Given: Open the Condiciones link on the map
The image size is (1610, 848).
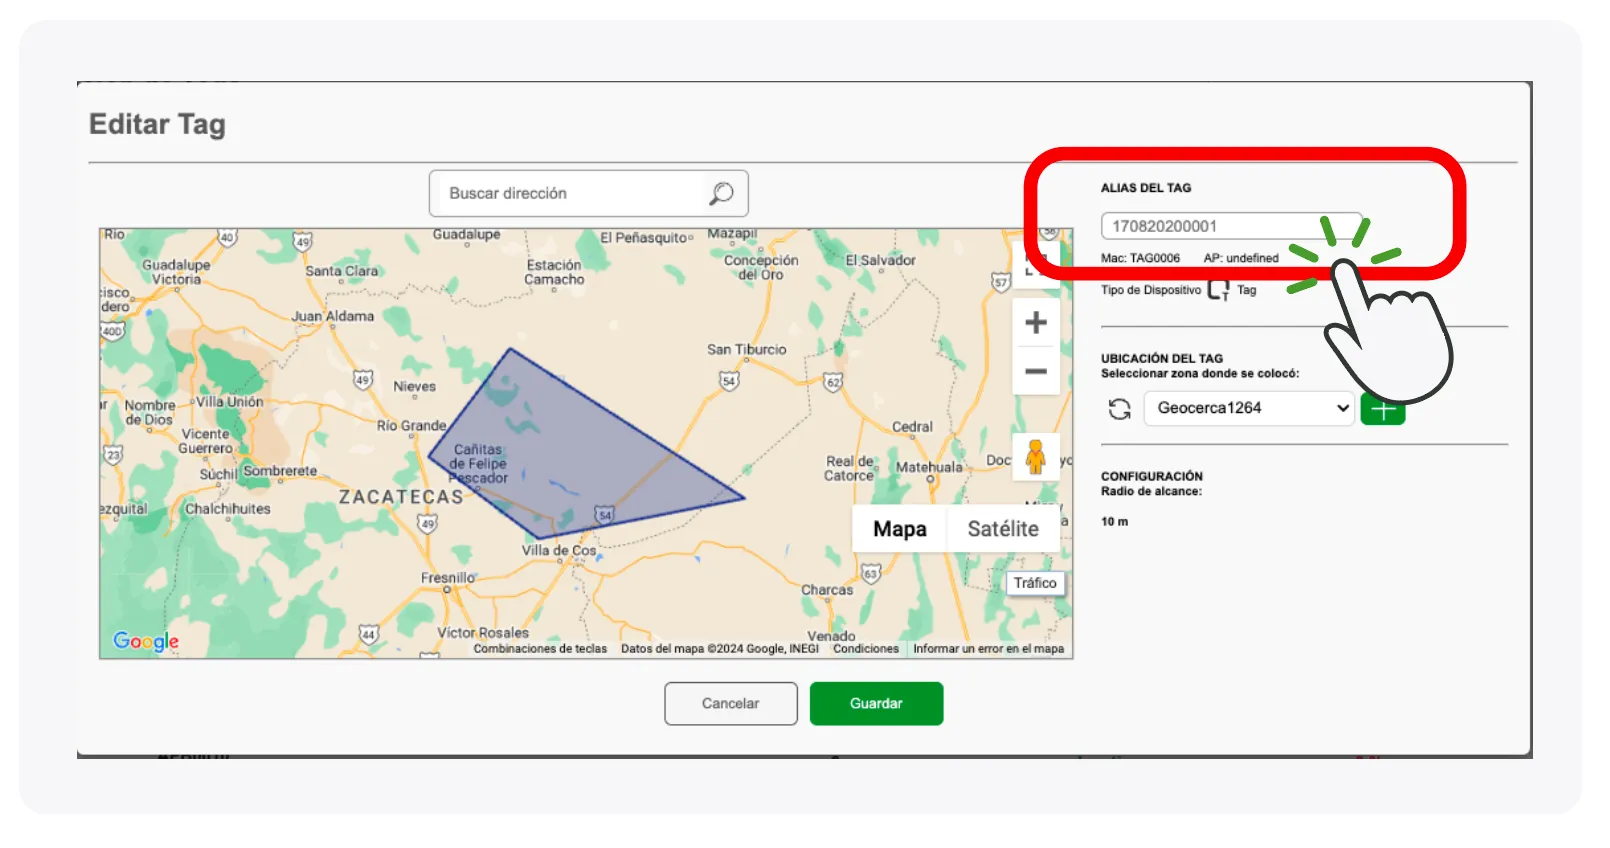Looking at the screenshot, I should click(x=866, y=649).
